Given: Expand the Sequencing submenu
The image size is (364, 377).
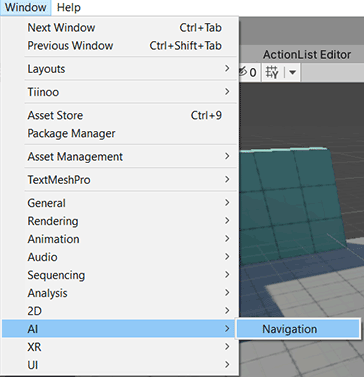Looking at the screenshot, I should pos(120,275).
